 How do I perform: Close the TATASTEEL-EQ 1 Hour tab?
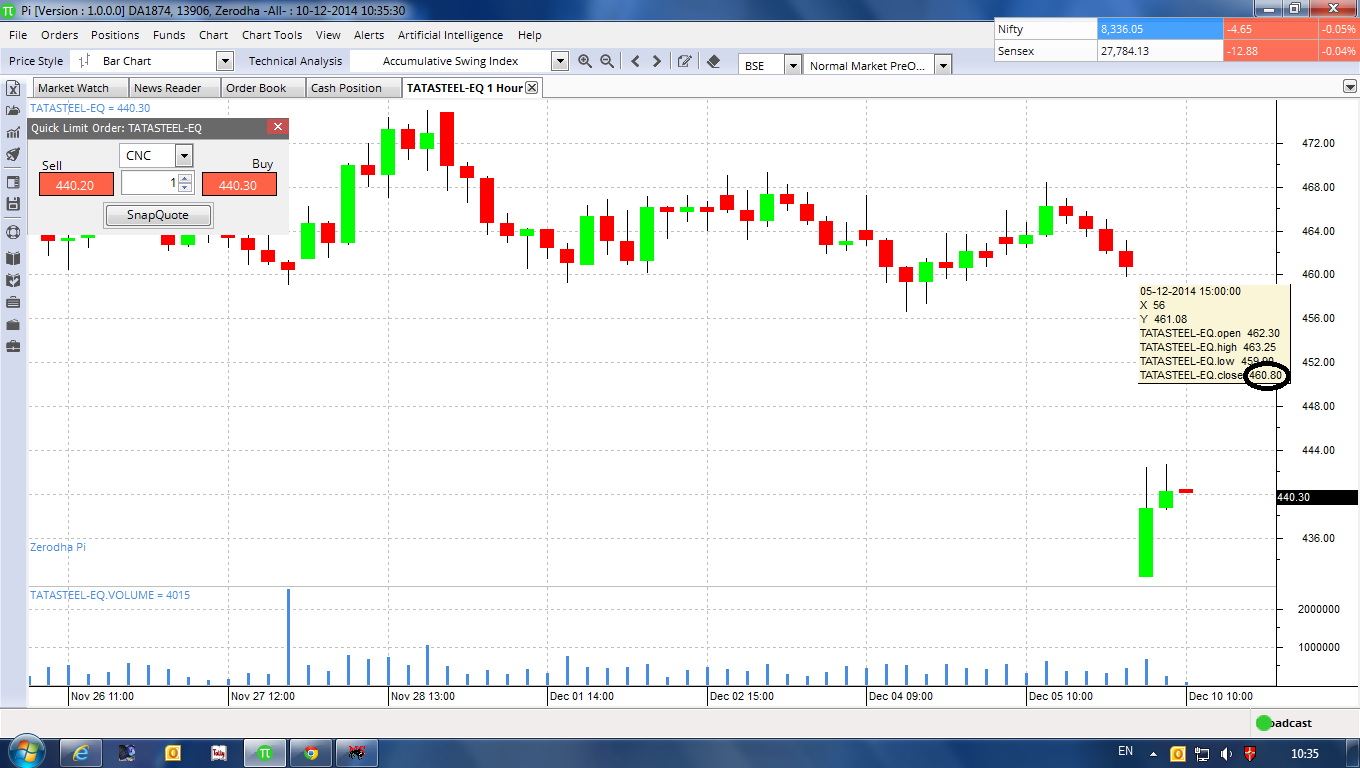(532, 88)
